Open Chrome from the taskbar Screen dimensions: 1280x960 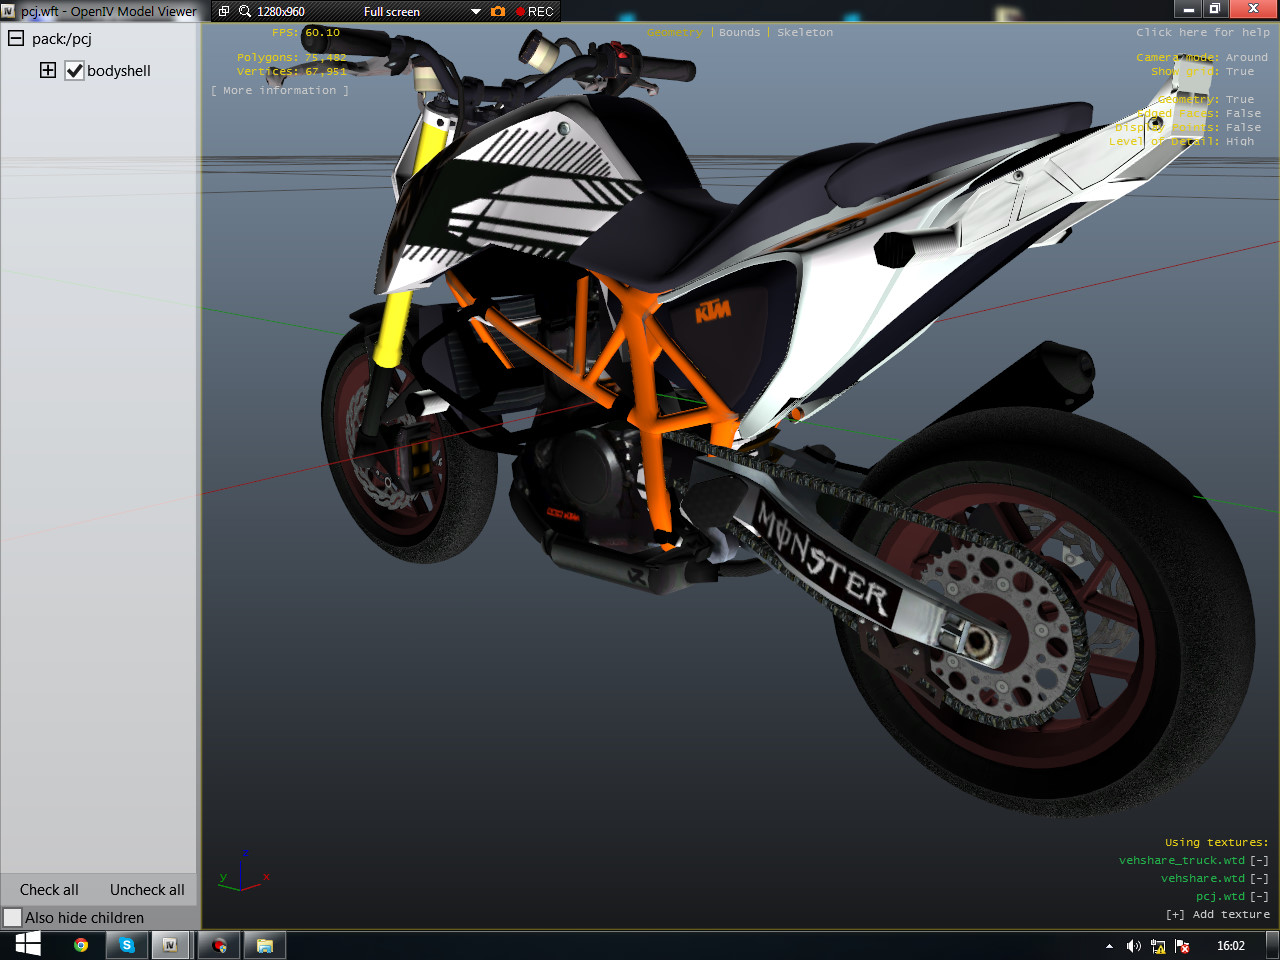(81, 945)
